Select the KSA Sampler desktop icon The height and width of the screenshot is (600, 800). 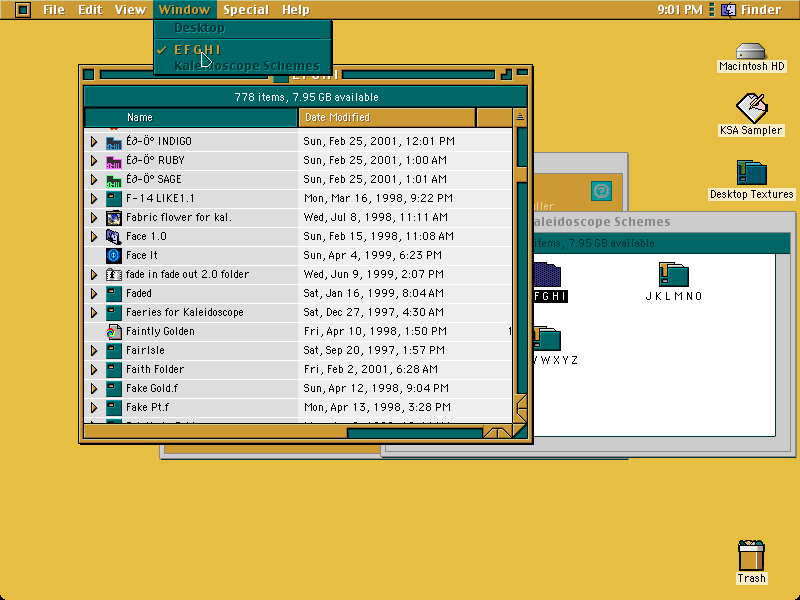[751, 107]
